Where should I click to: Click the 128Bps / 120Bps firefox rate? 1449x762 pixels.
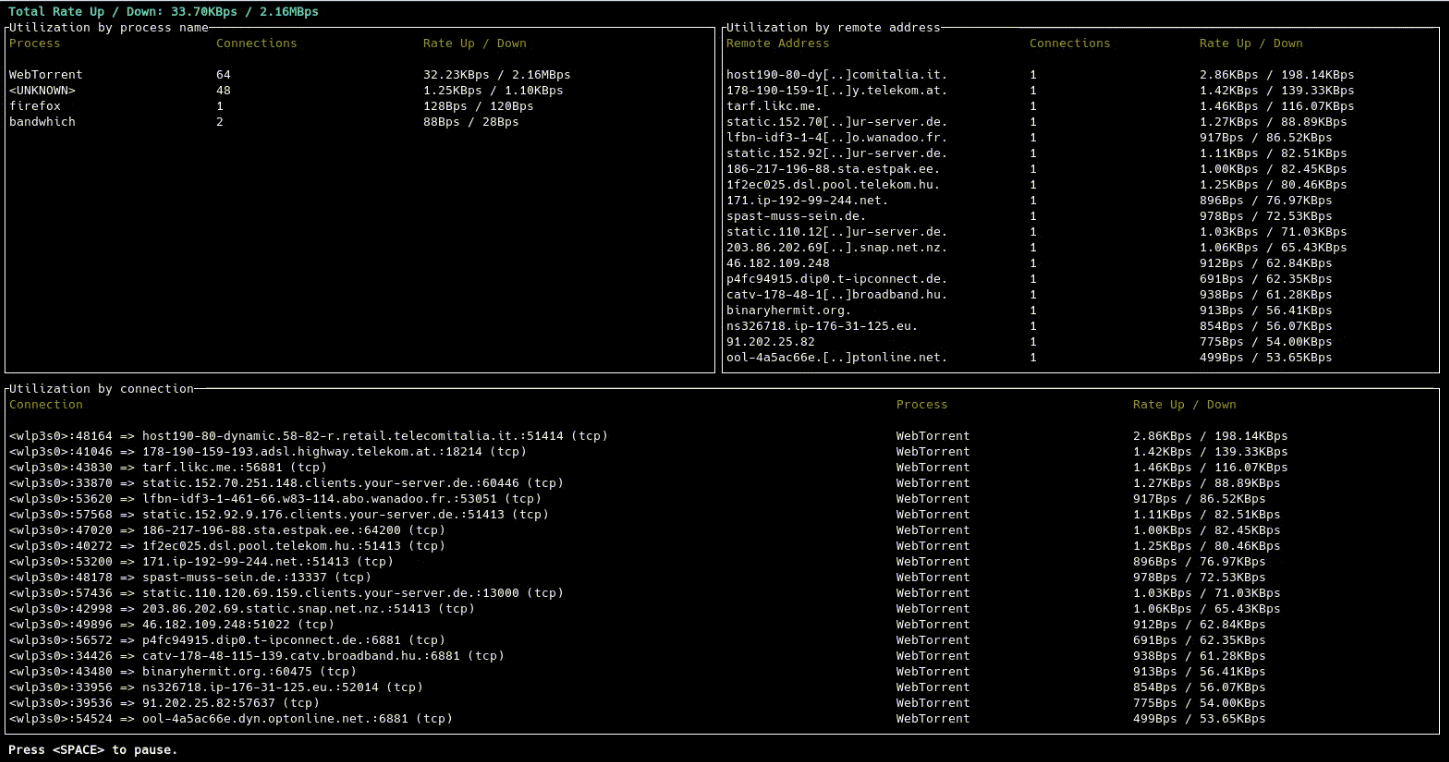tap(479, 106)
